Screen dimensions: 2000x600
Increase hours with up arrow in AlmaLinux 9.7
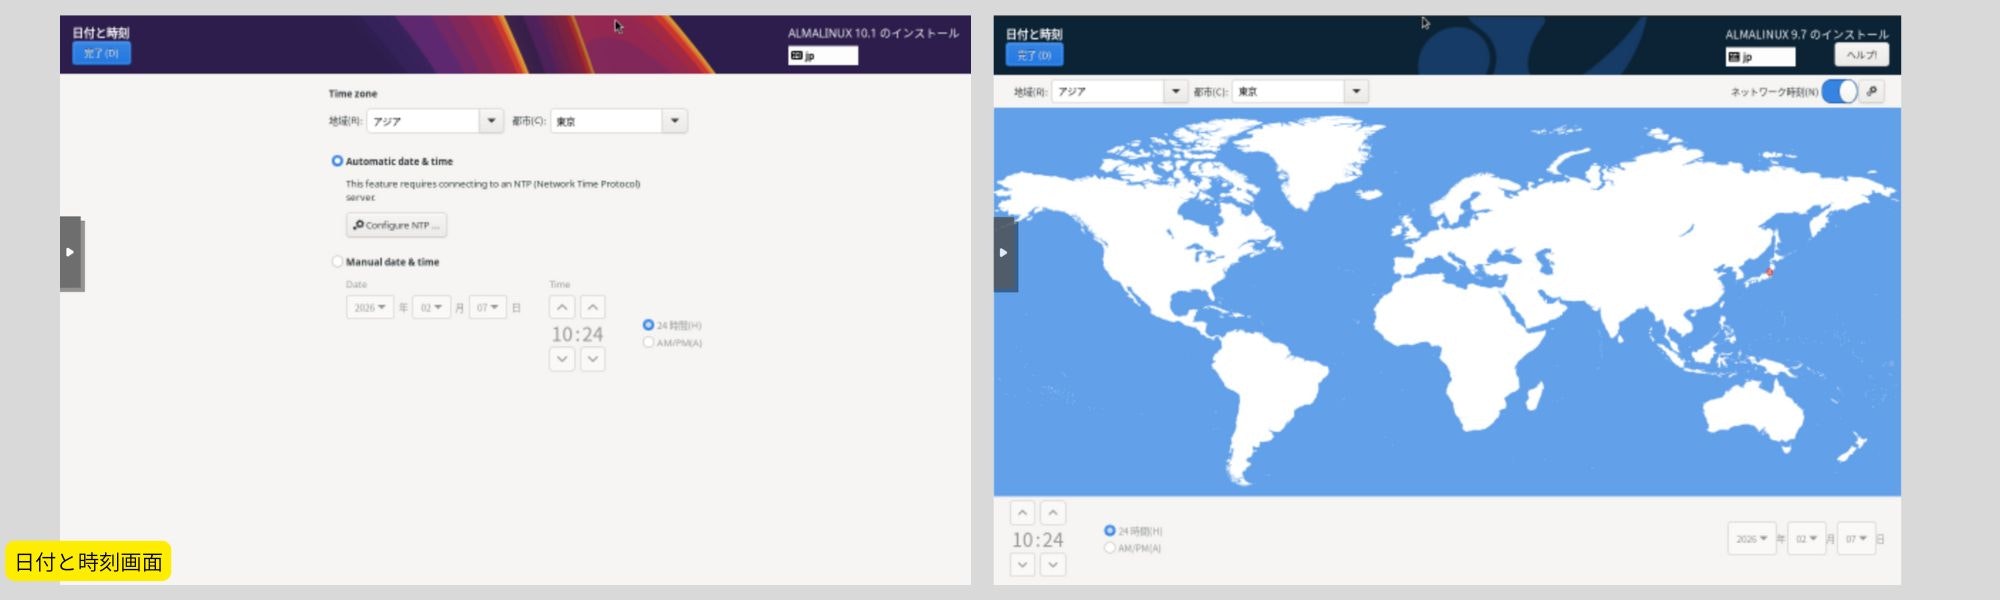1022,513
